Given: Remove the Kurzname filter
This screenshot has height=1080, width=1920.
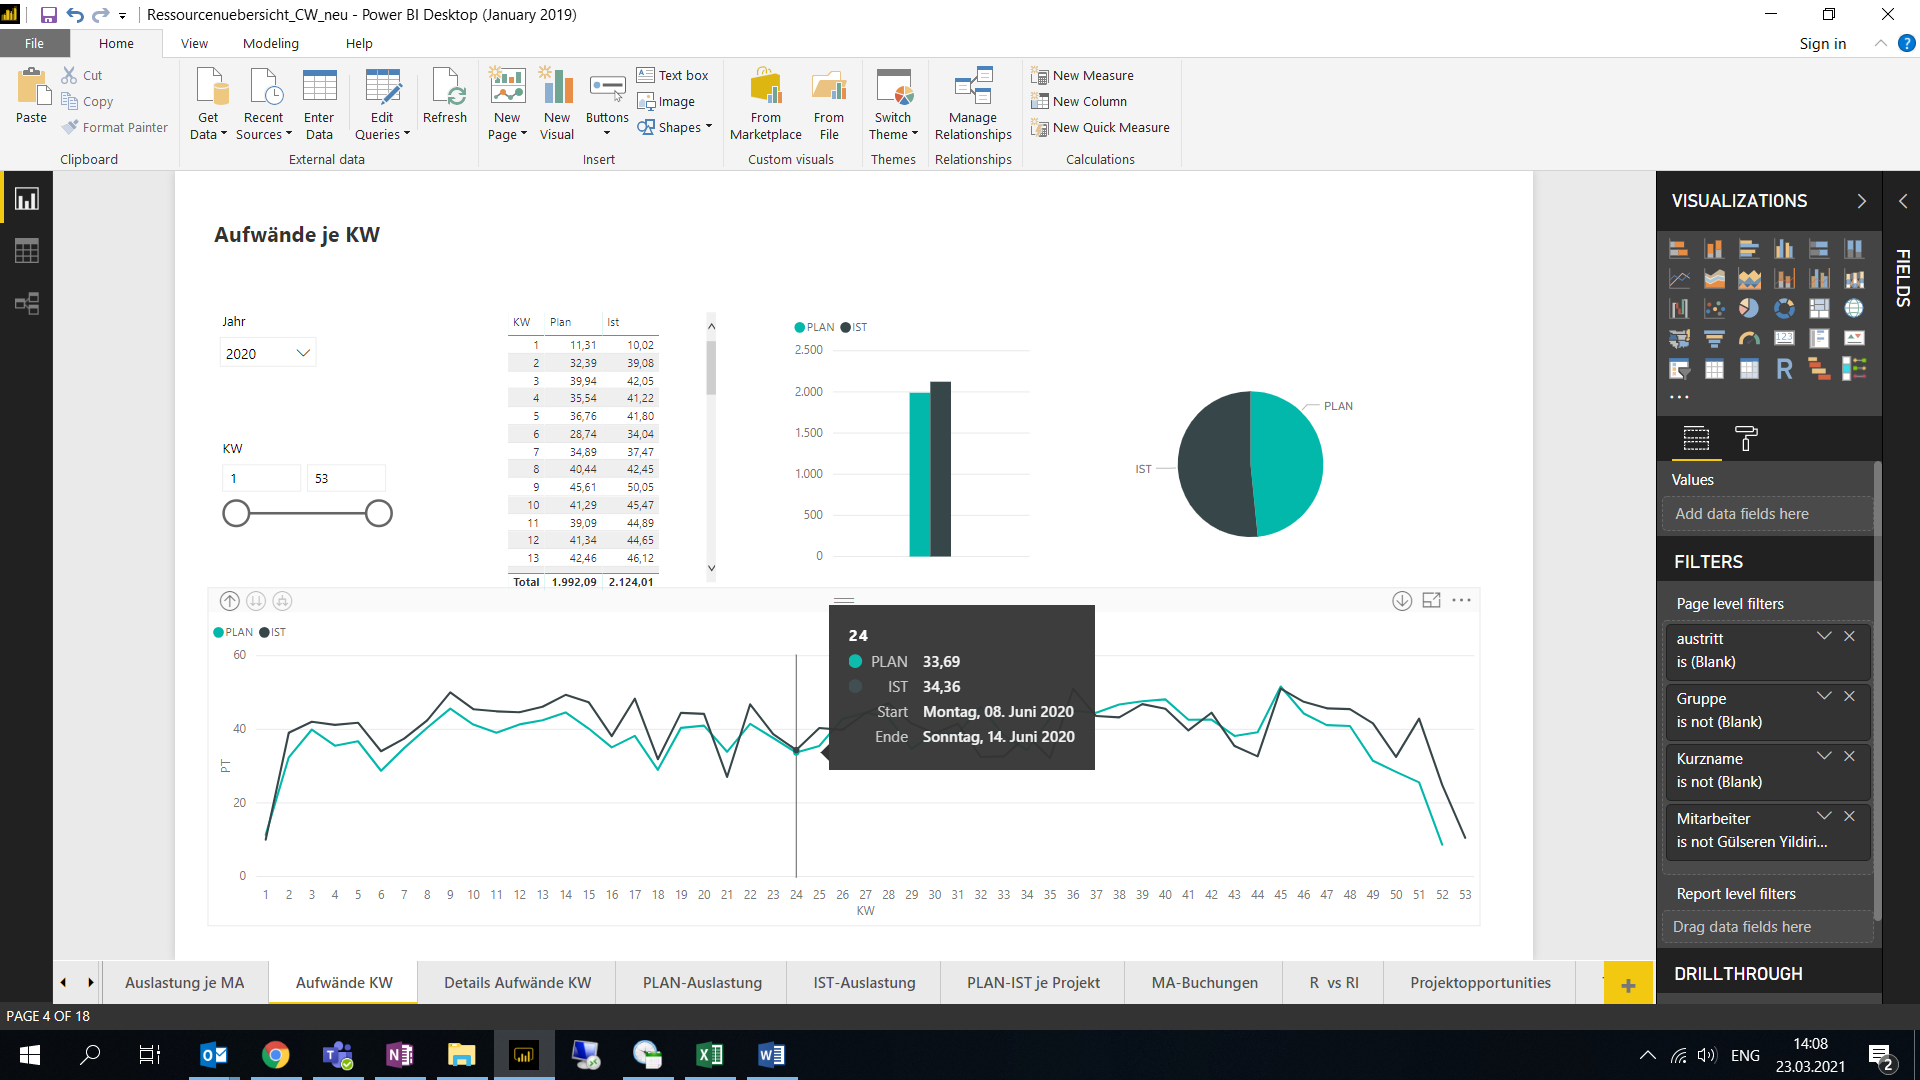Looking at the screenshot, I should click(x=1849, y=756).
